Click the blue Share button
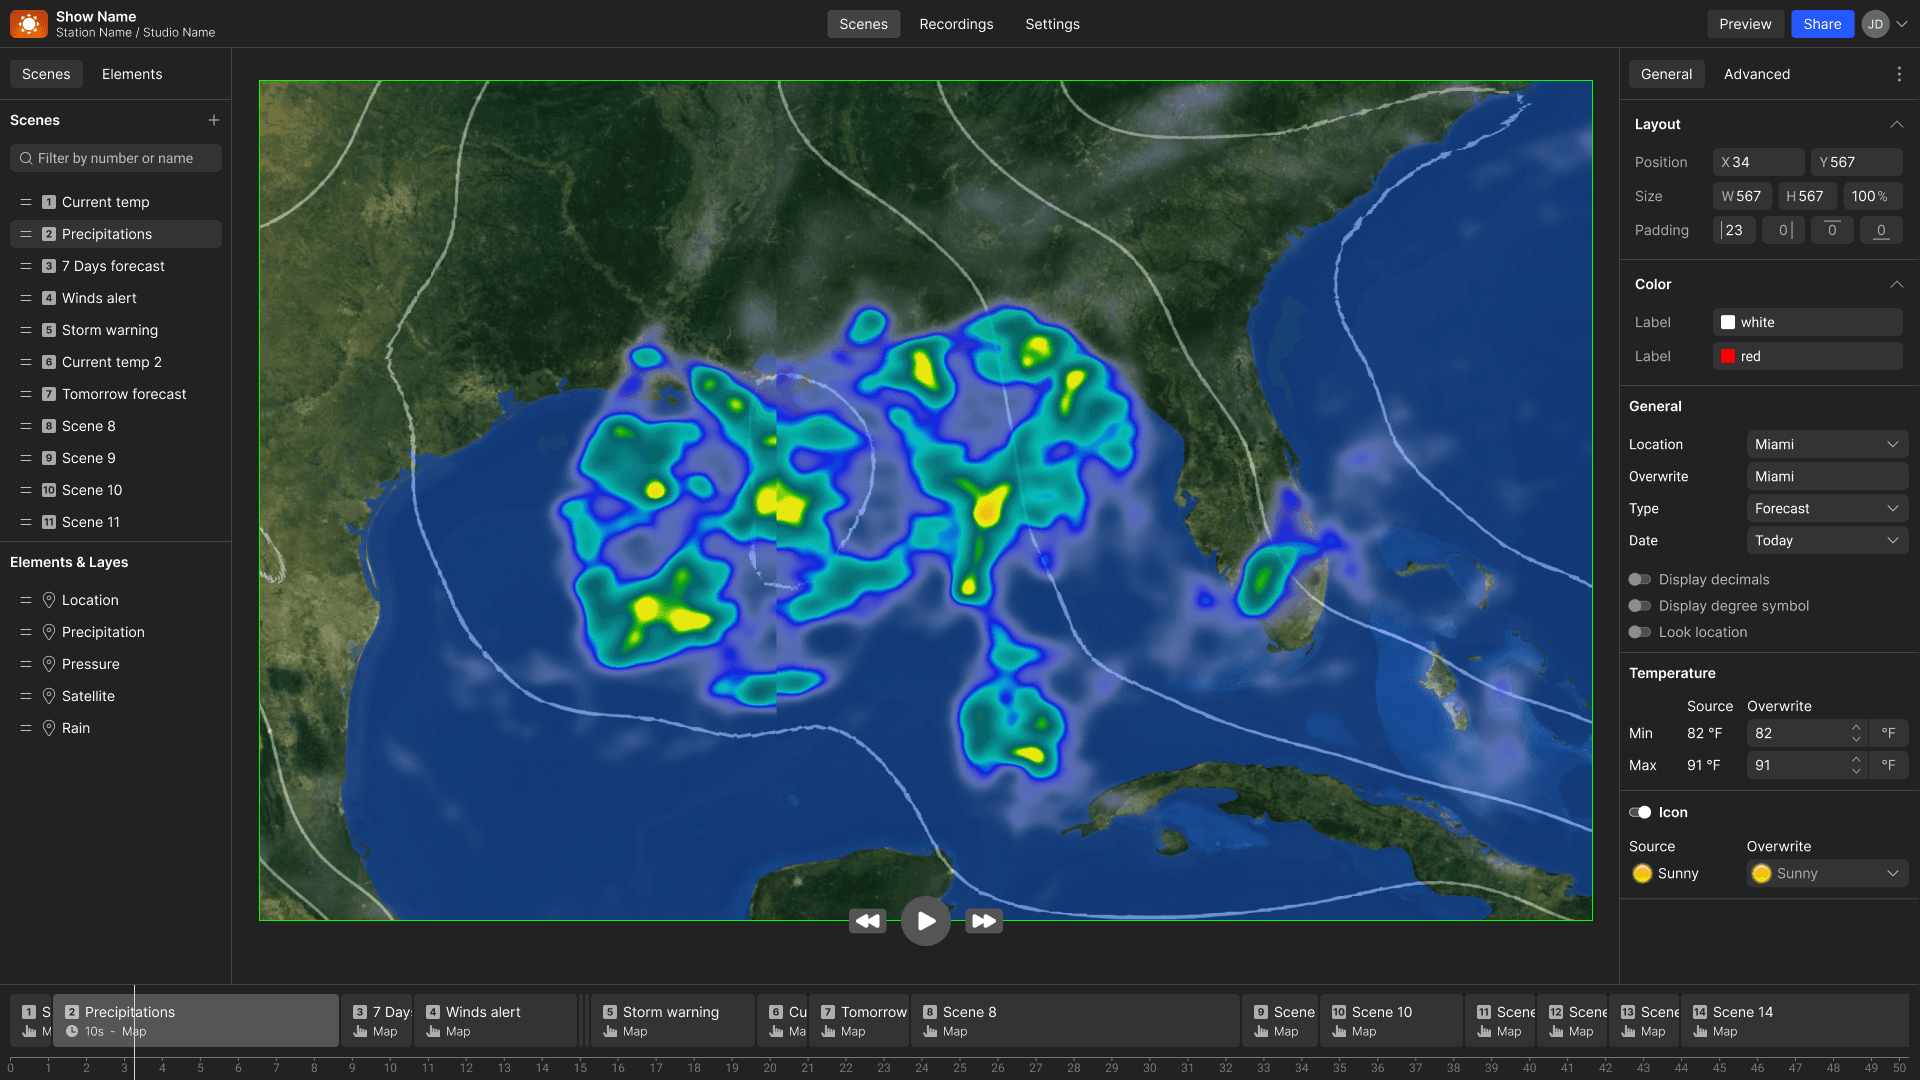 1821,24
